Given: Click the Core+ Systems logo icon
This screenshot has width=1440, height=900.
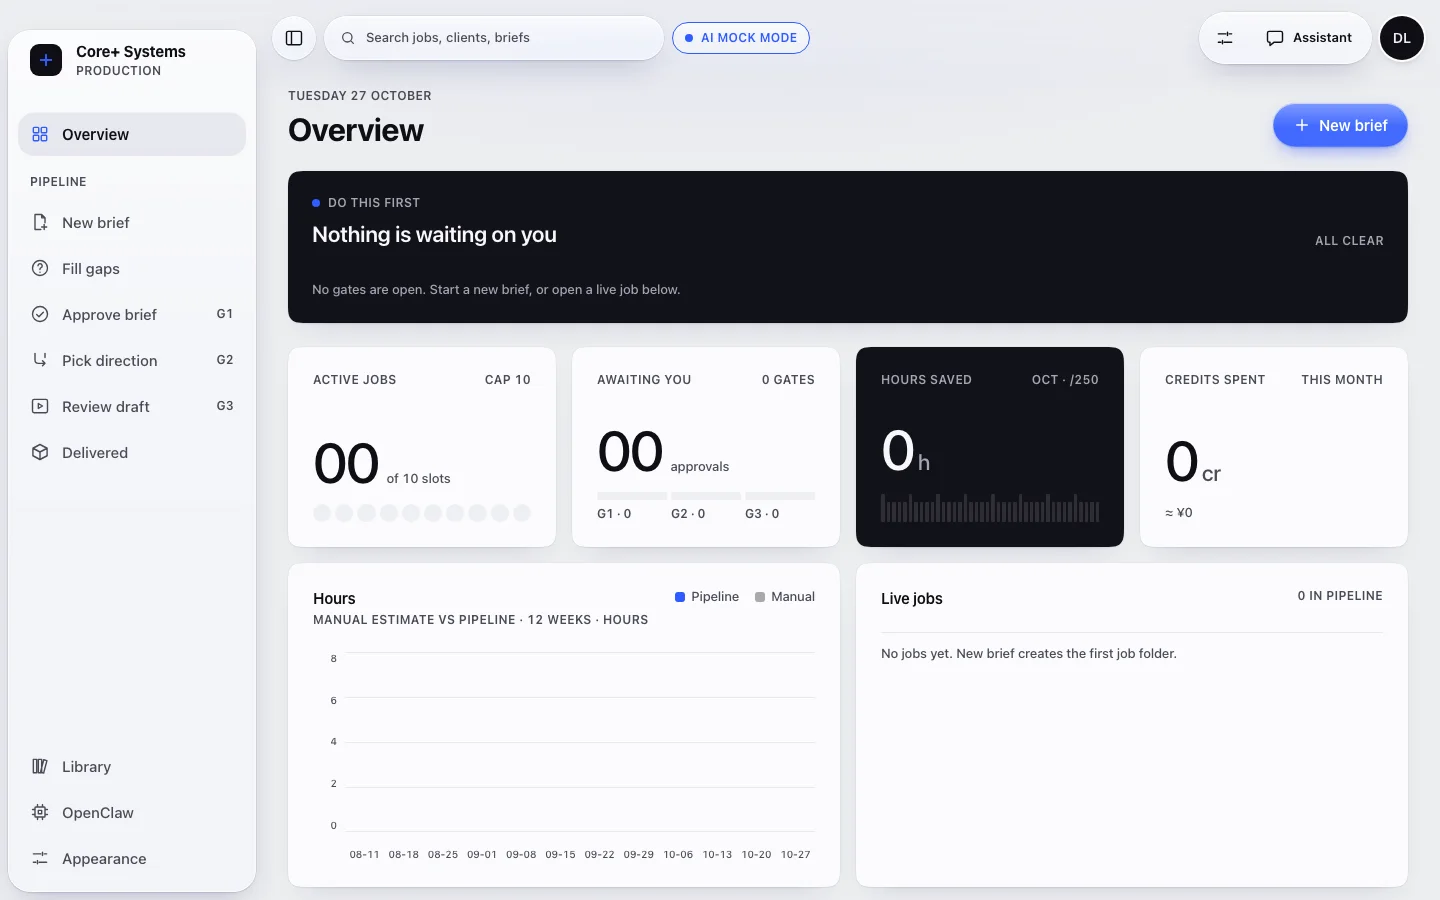Looking at the screenshot, I should click(46, 60).
